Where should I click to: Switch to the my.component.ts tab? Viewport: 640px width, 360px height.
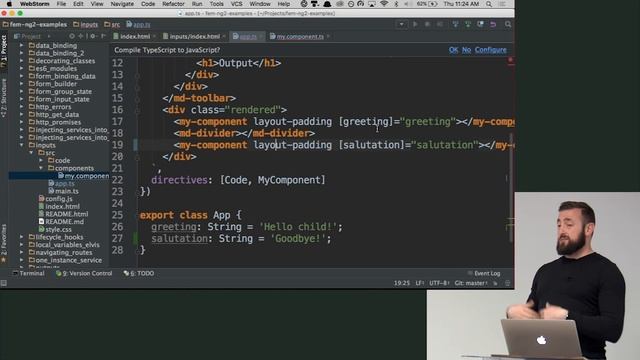[300, 36]
